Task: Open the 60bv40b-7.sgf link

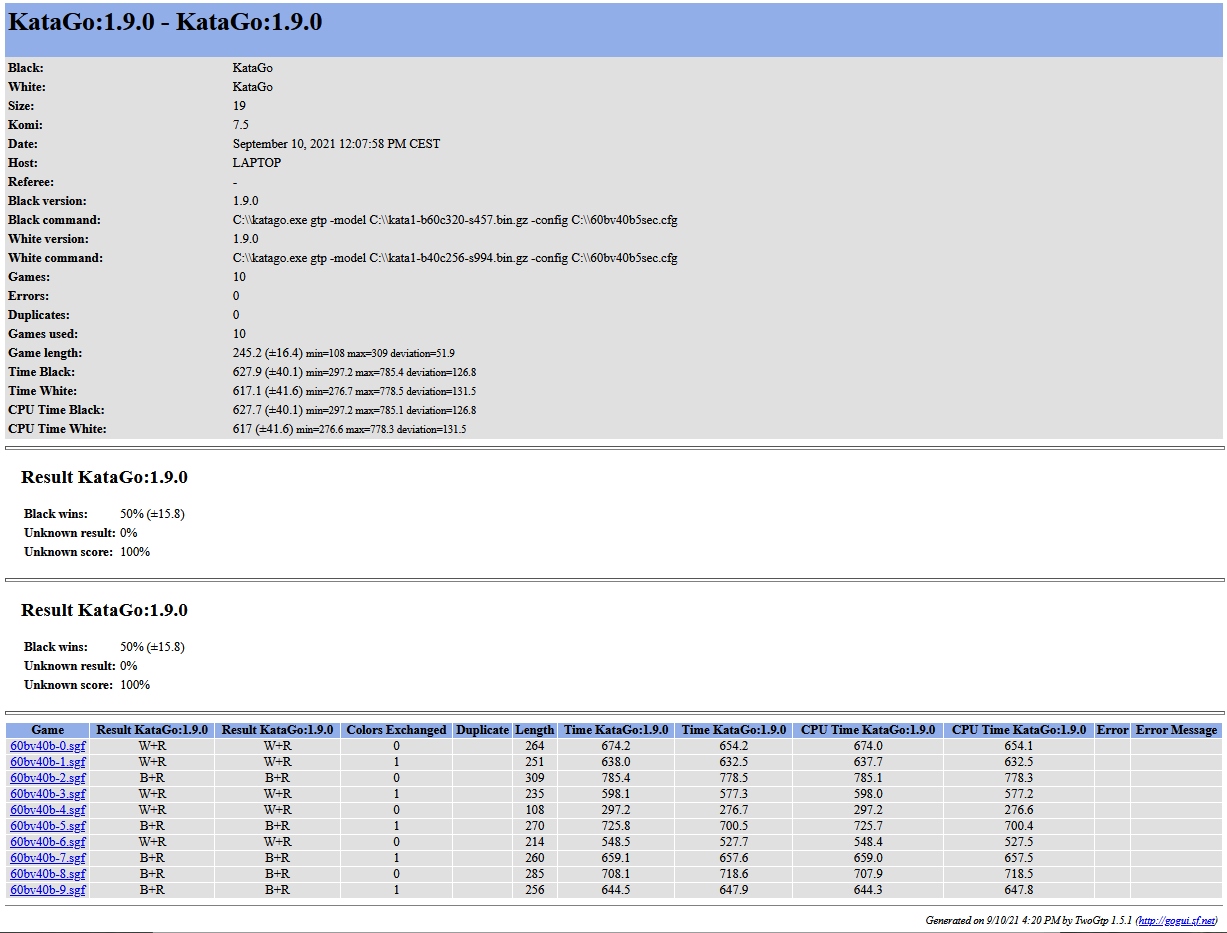Action: [x=48, y=858]
